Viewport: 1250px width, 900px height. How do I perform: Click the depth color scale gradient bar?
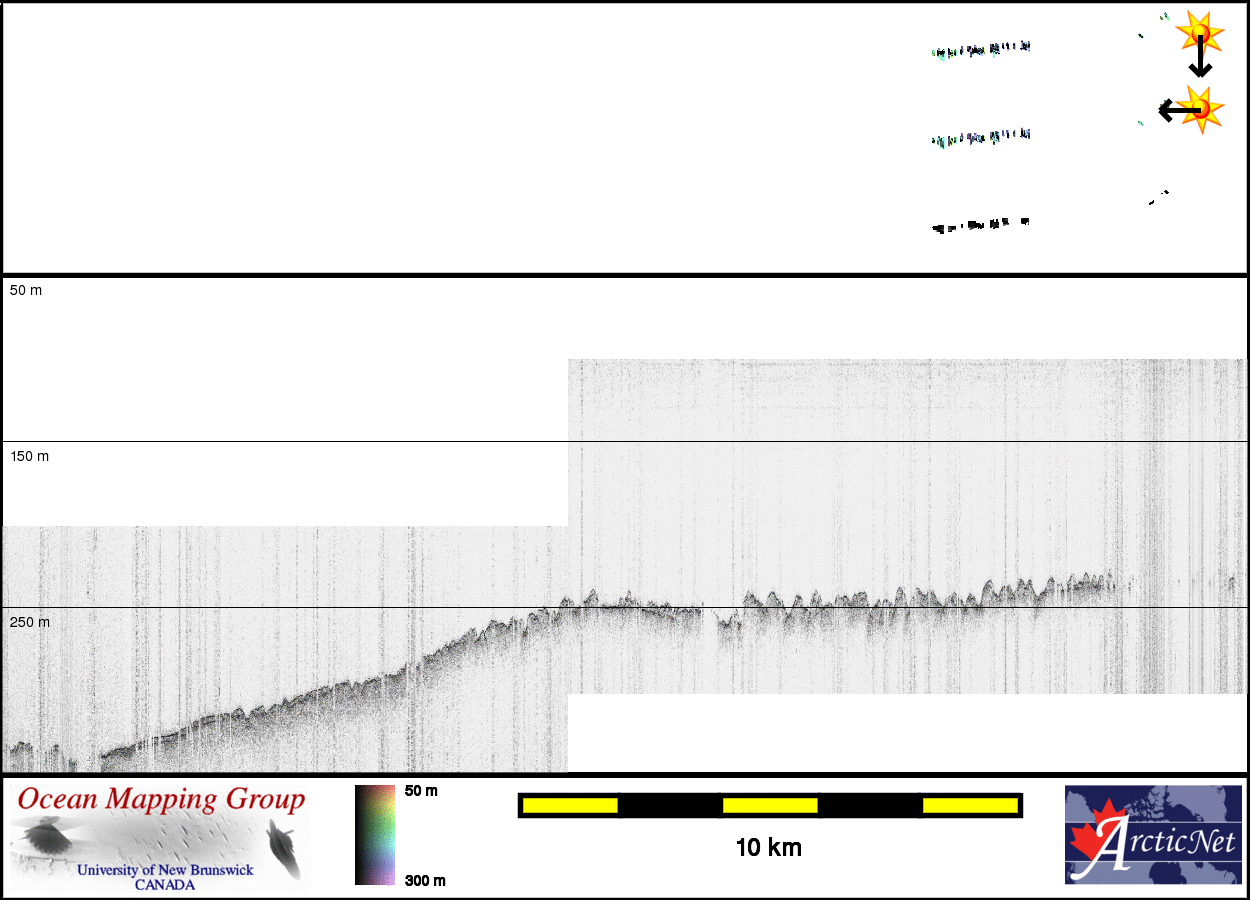(x=375, y=835)
